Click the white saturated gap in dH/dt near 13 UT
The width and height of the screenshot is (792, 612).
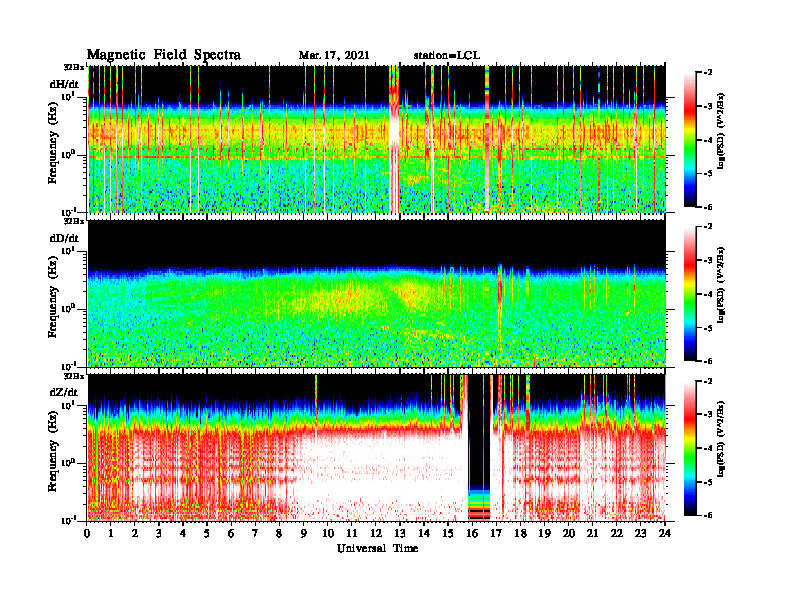point(393,131)
